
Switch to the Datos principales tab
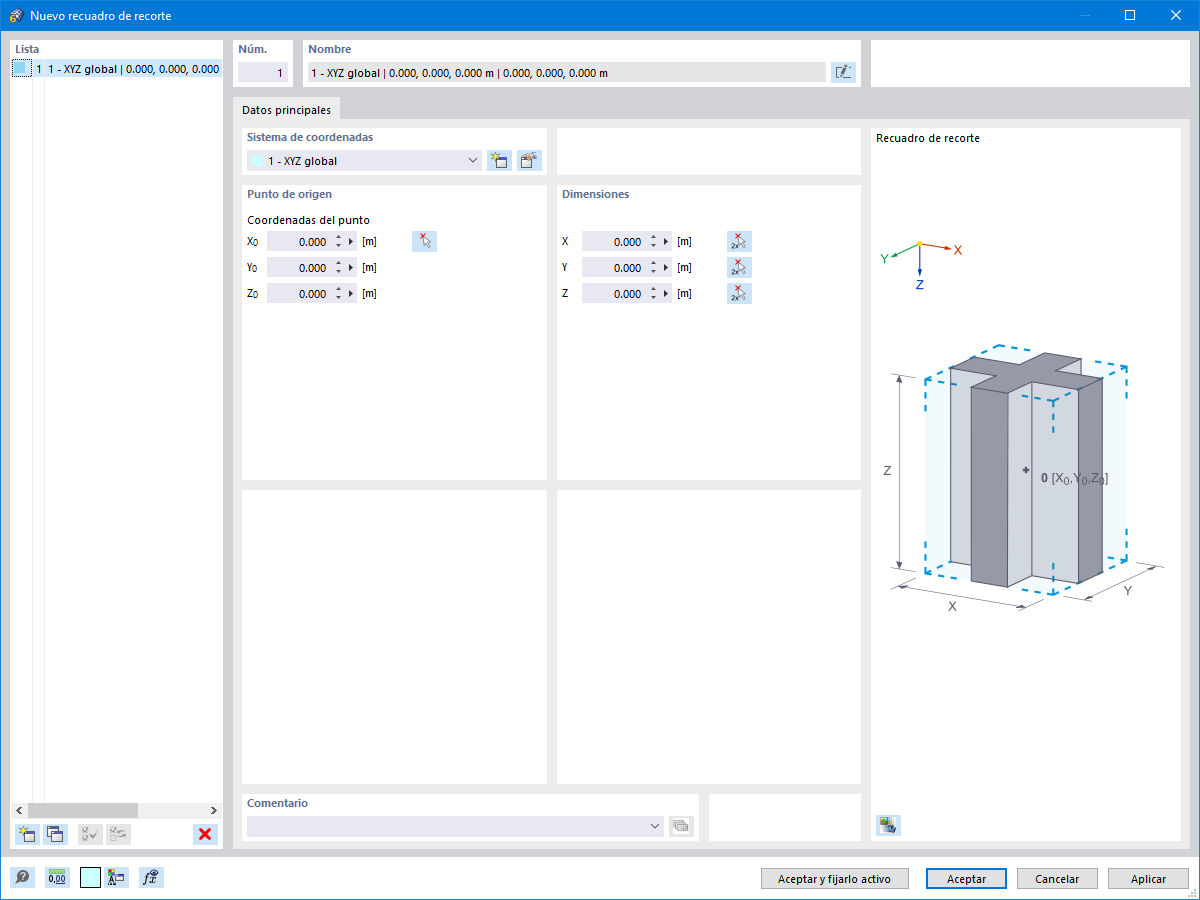286,110
